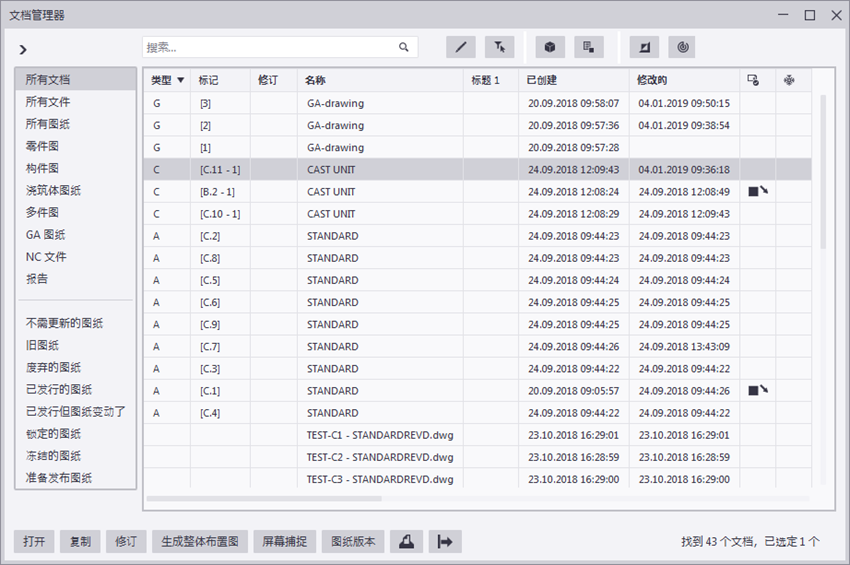Click the magnifier search icon
850x565 pixels.
pyautogui.click(x=404, y=47)
